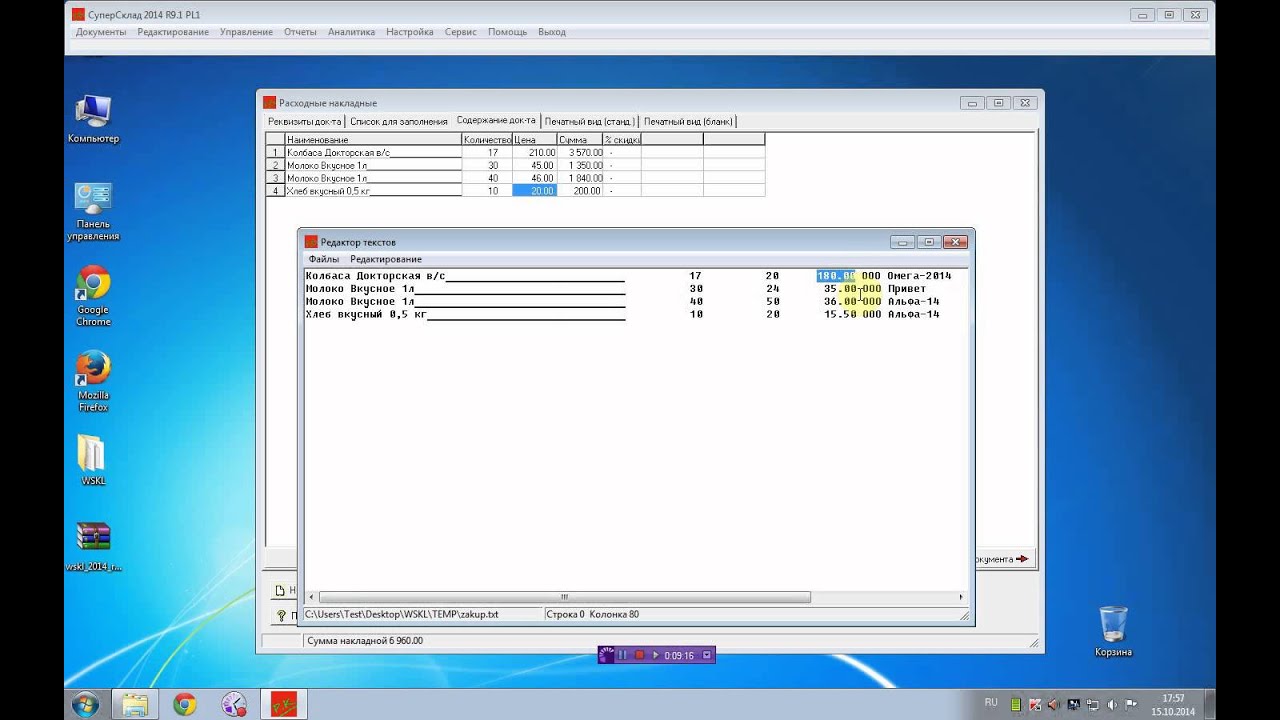Click the Windows Start button
Screen dimensions: 1280x720
tap(85, 704)
